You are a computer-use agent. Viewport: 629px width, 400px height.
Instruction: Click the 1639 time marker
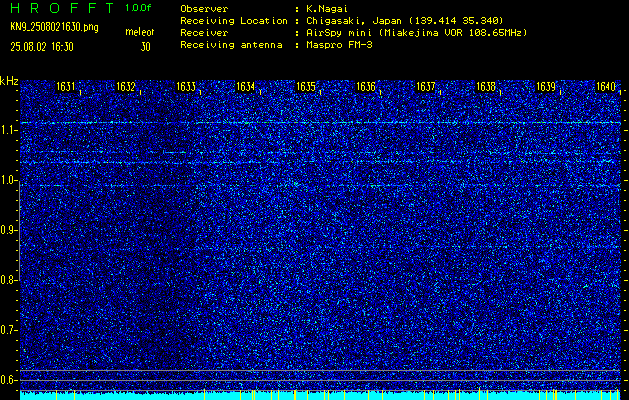click(x=546, y=87)
